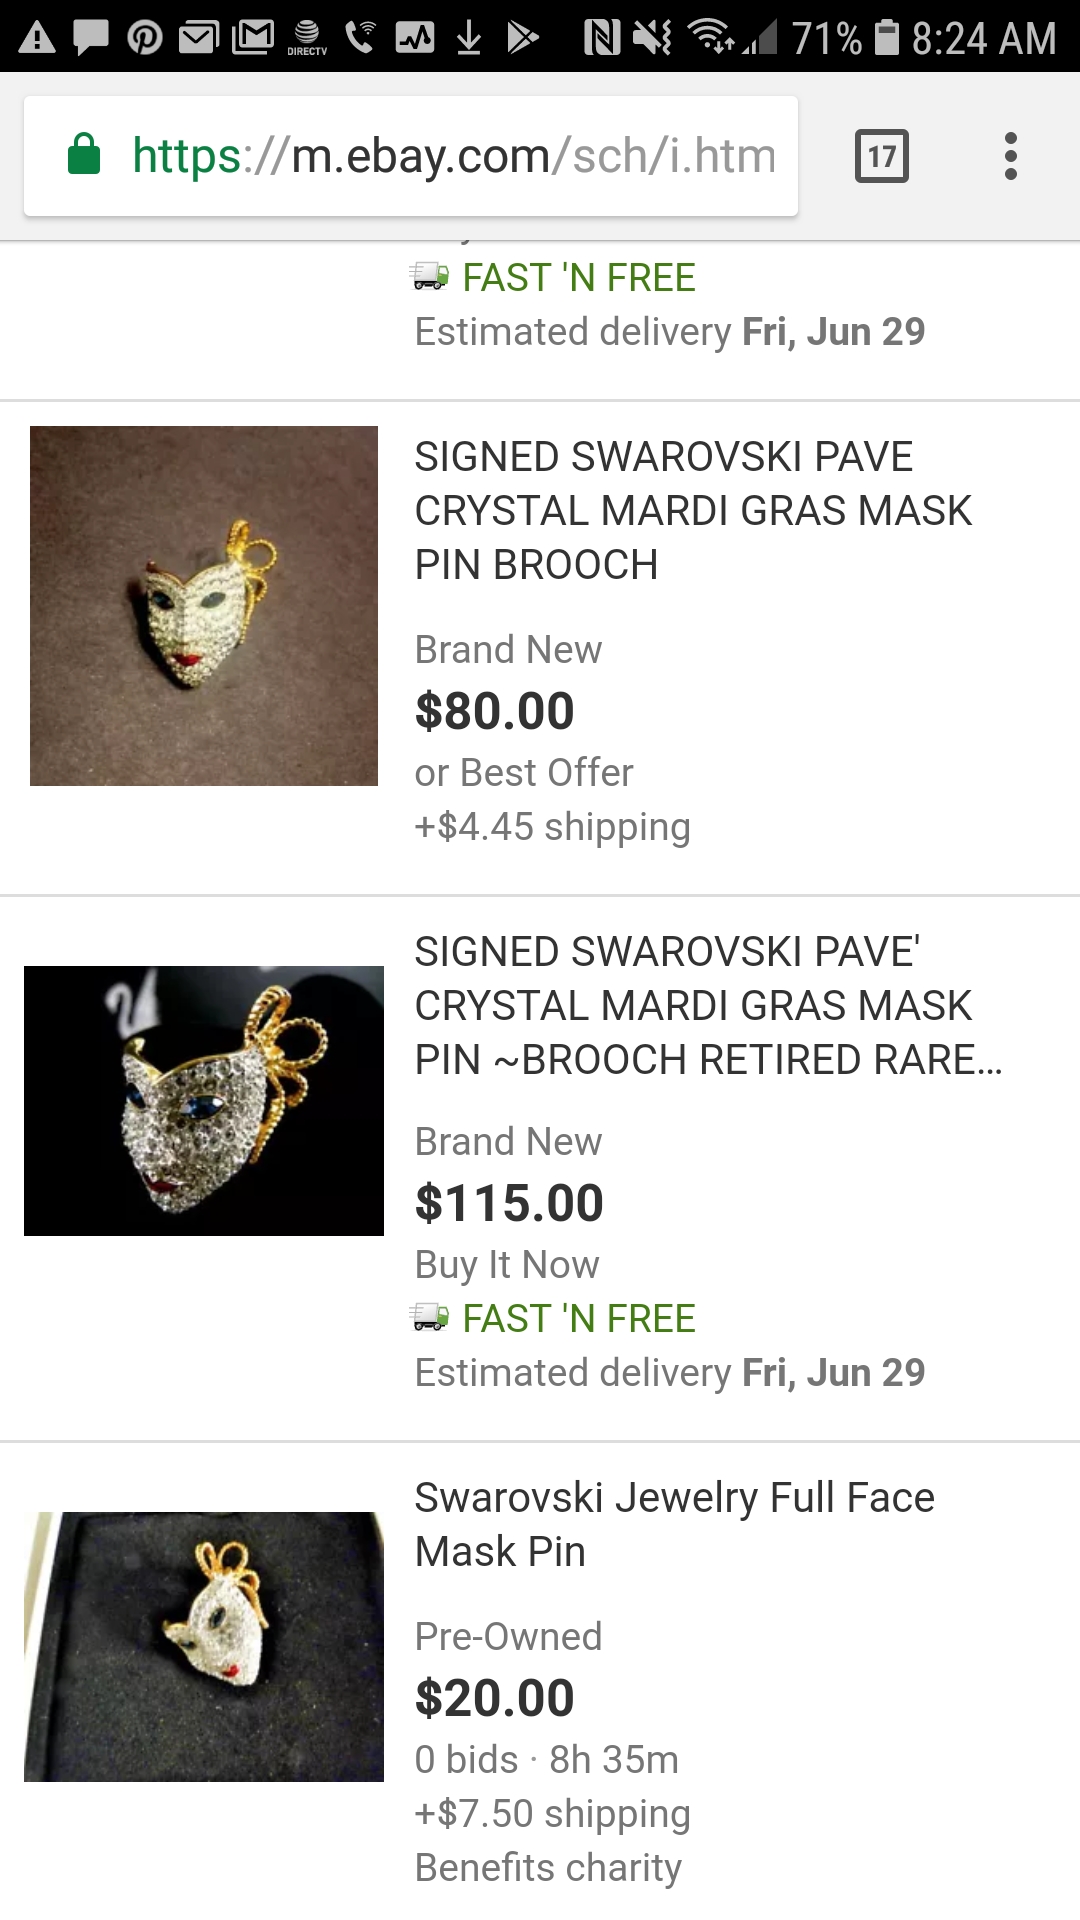Screen dimensions: 1080x1920
Task: Tap the download arrow status icon
Action: 468,38
